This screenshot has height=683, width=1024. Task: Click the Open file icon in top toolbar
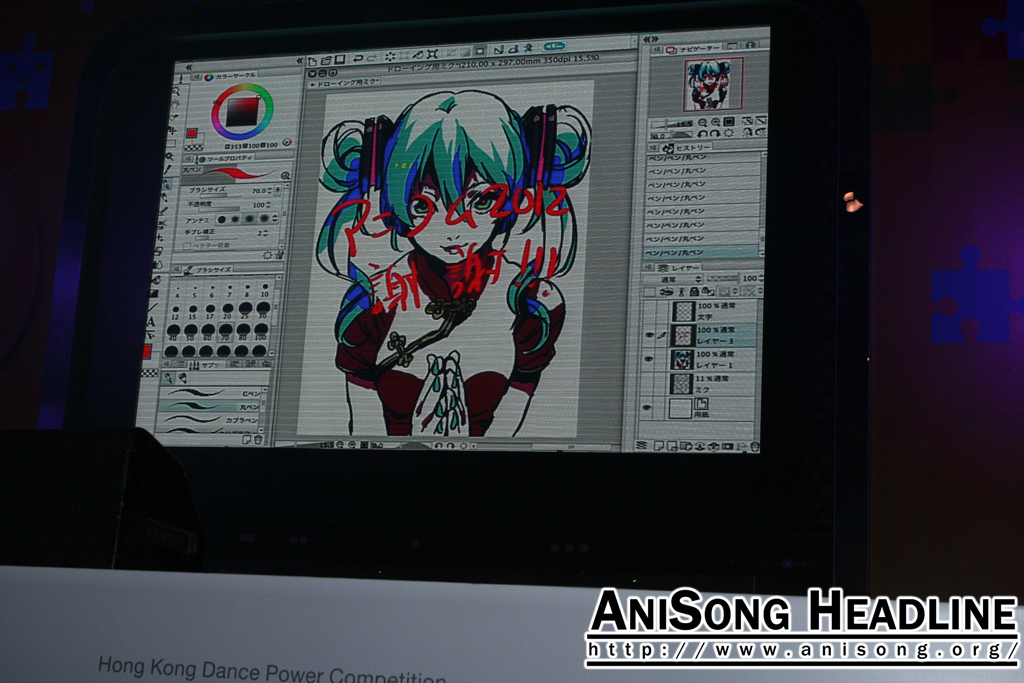click(326, 60)
